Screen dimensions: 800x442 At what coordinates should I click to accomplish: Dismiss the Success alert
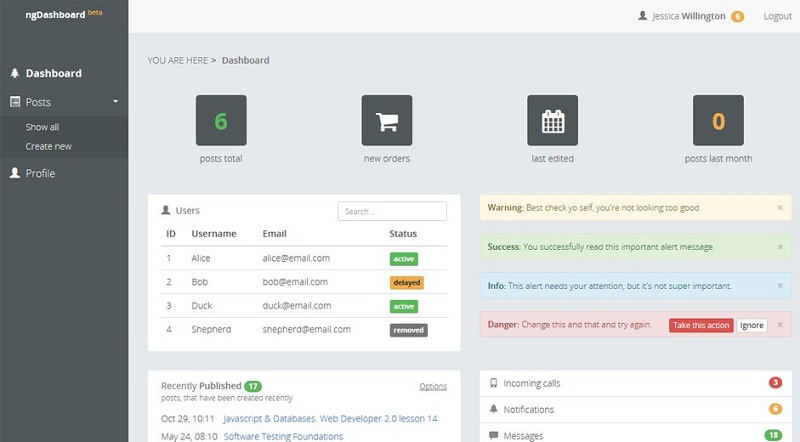(x=780, y=247)
